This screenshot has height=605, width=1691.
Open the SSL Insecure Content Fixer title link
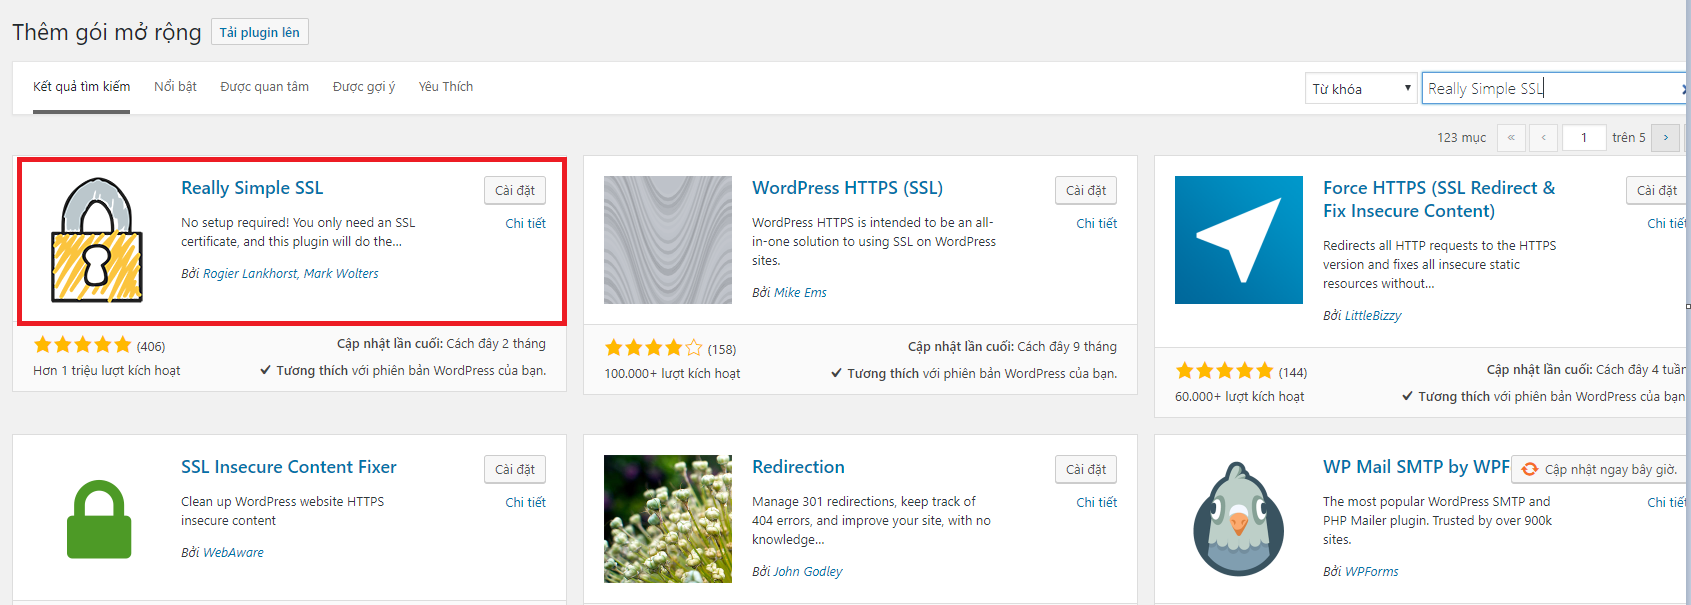pyautogui.click(x=289, y=467)
